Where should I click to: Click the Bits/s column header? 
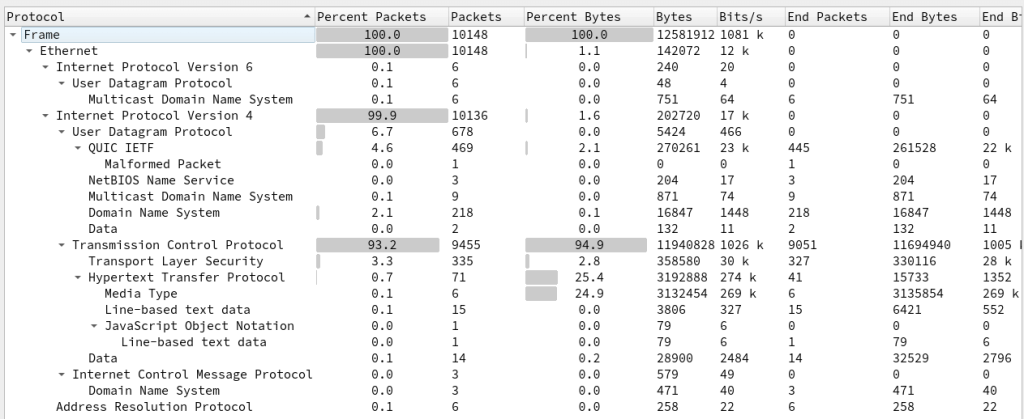point(741,17)
